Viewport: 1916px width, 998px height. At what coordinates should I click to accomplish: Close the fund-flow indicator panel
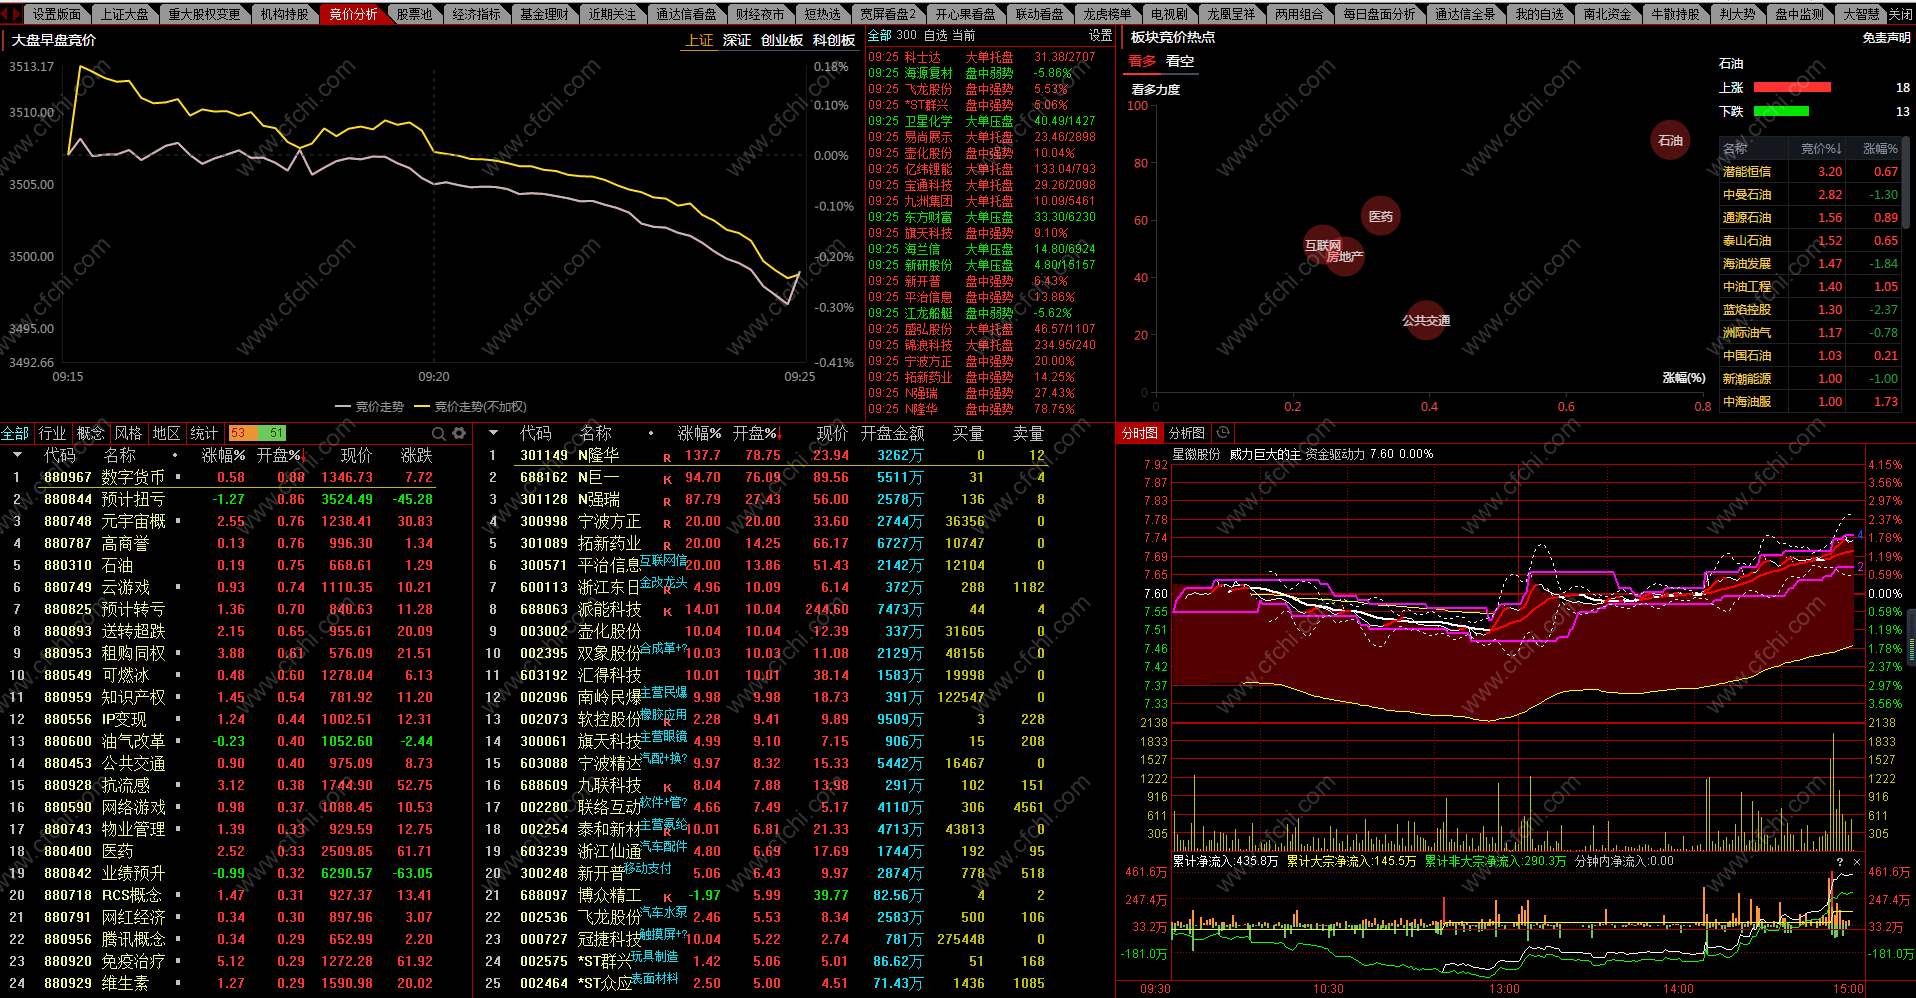(1857, 862)
